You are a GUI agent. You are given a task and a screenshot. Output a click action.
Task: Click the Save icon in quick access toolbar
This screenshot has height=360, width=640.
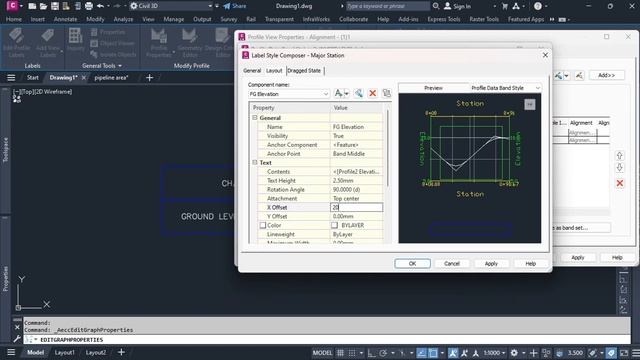[55, 6]
